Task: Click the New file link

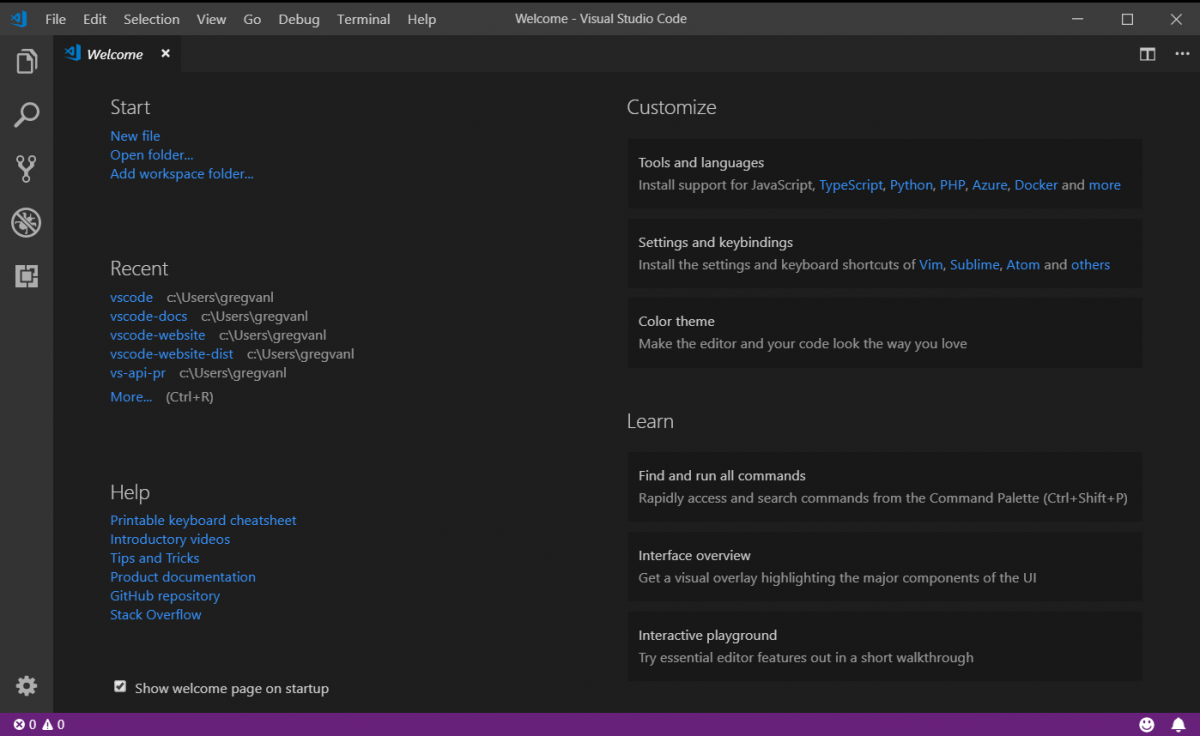Action: pyautogui.click(x=135, y=135)
